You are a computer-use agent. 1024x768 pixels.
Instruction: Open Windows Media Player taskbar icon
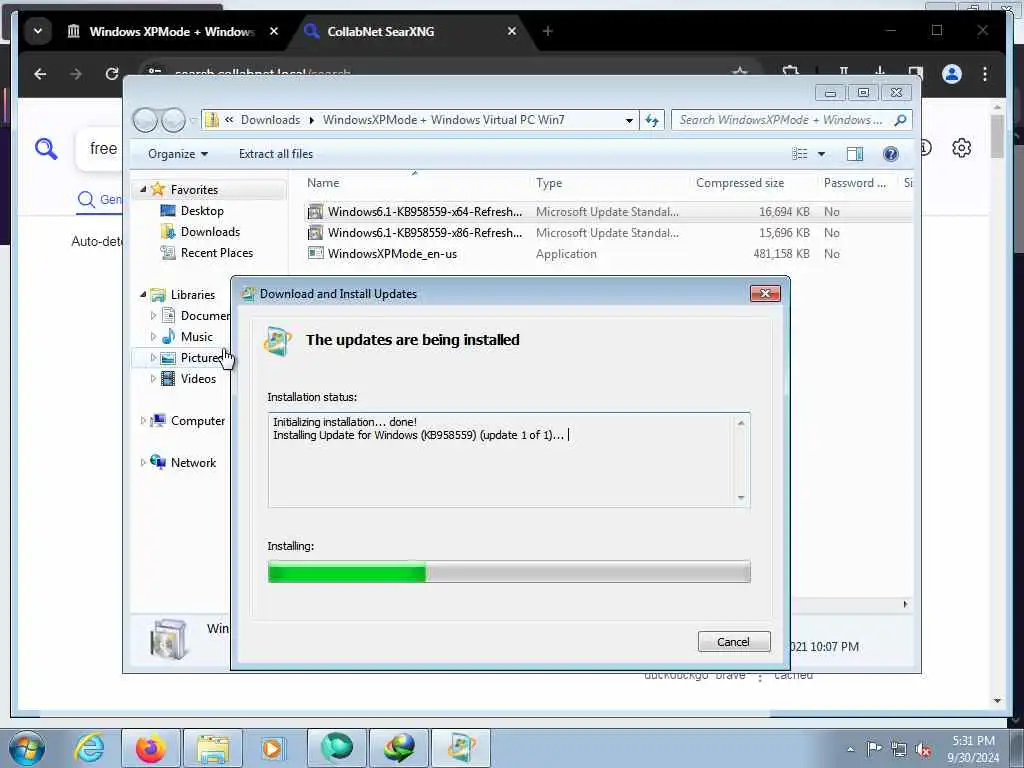[x=271, y=748]
